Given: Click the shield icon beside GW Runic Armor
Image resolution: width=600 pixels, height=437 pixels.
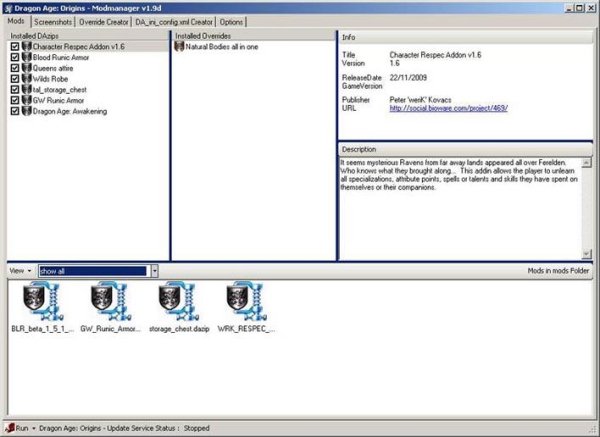Looking at the screenshot, I should (x=26, y=100).
